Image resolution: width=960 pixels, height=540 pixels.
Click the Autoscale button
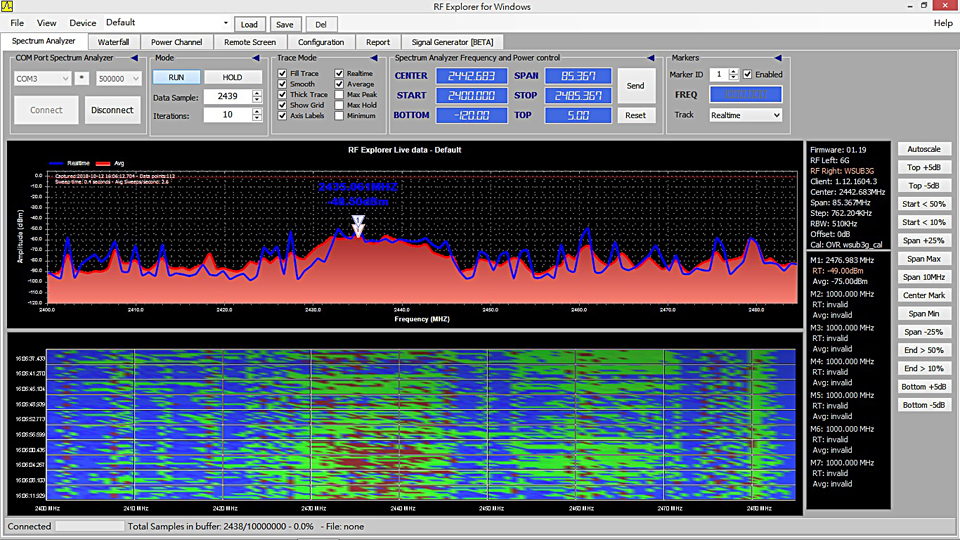tap(924, 149)
